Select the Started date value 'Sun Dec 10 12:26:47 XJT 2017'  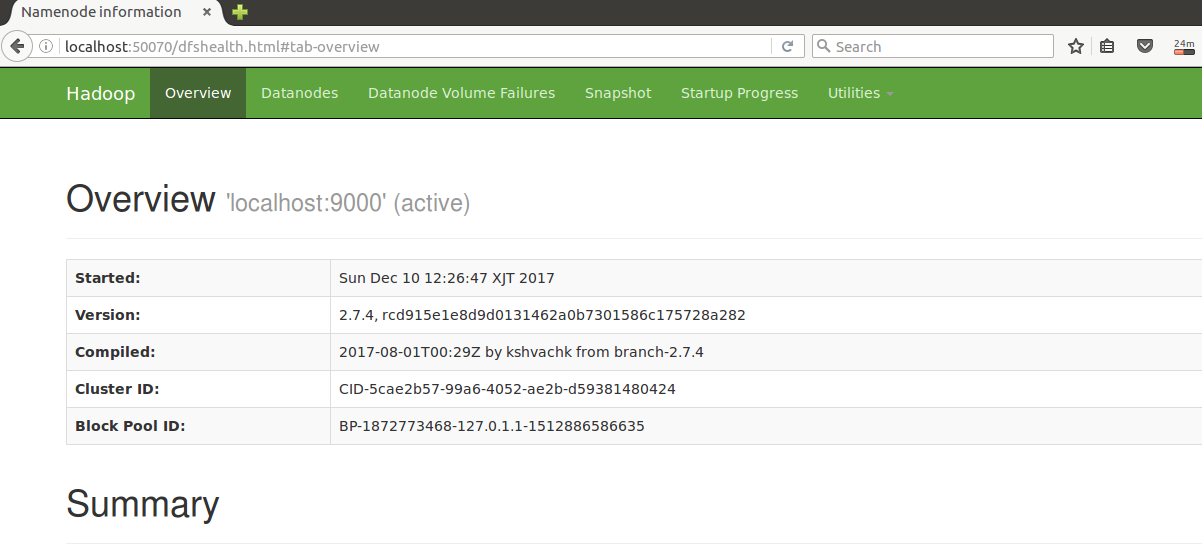point(447,278)
